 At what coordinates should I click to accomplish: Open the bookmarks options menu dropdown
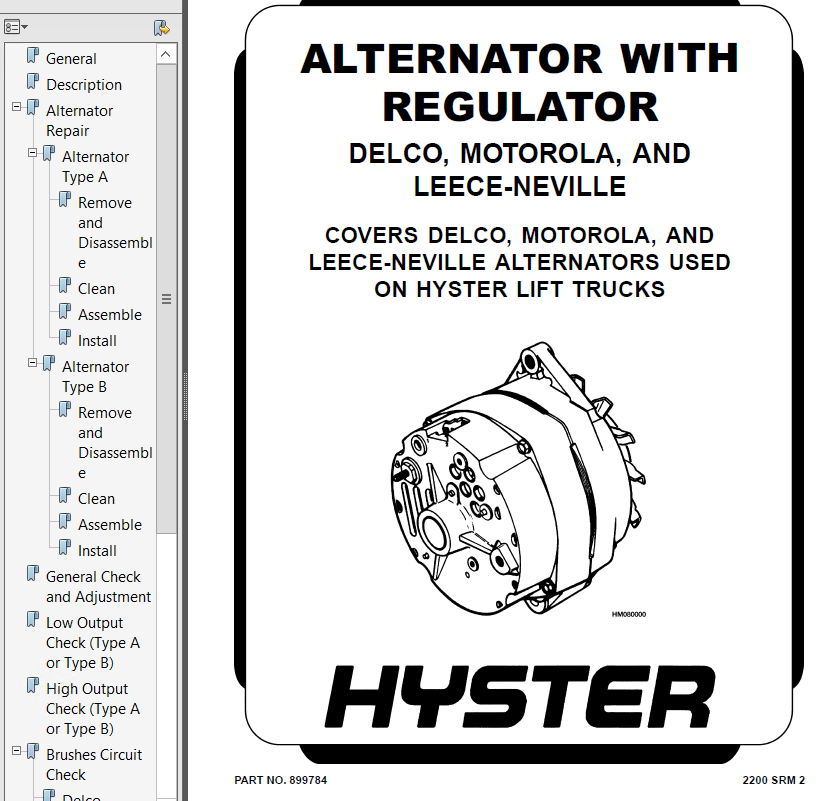pos(16,27)
